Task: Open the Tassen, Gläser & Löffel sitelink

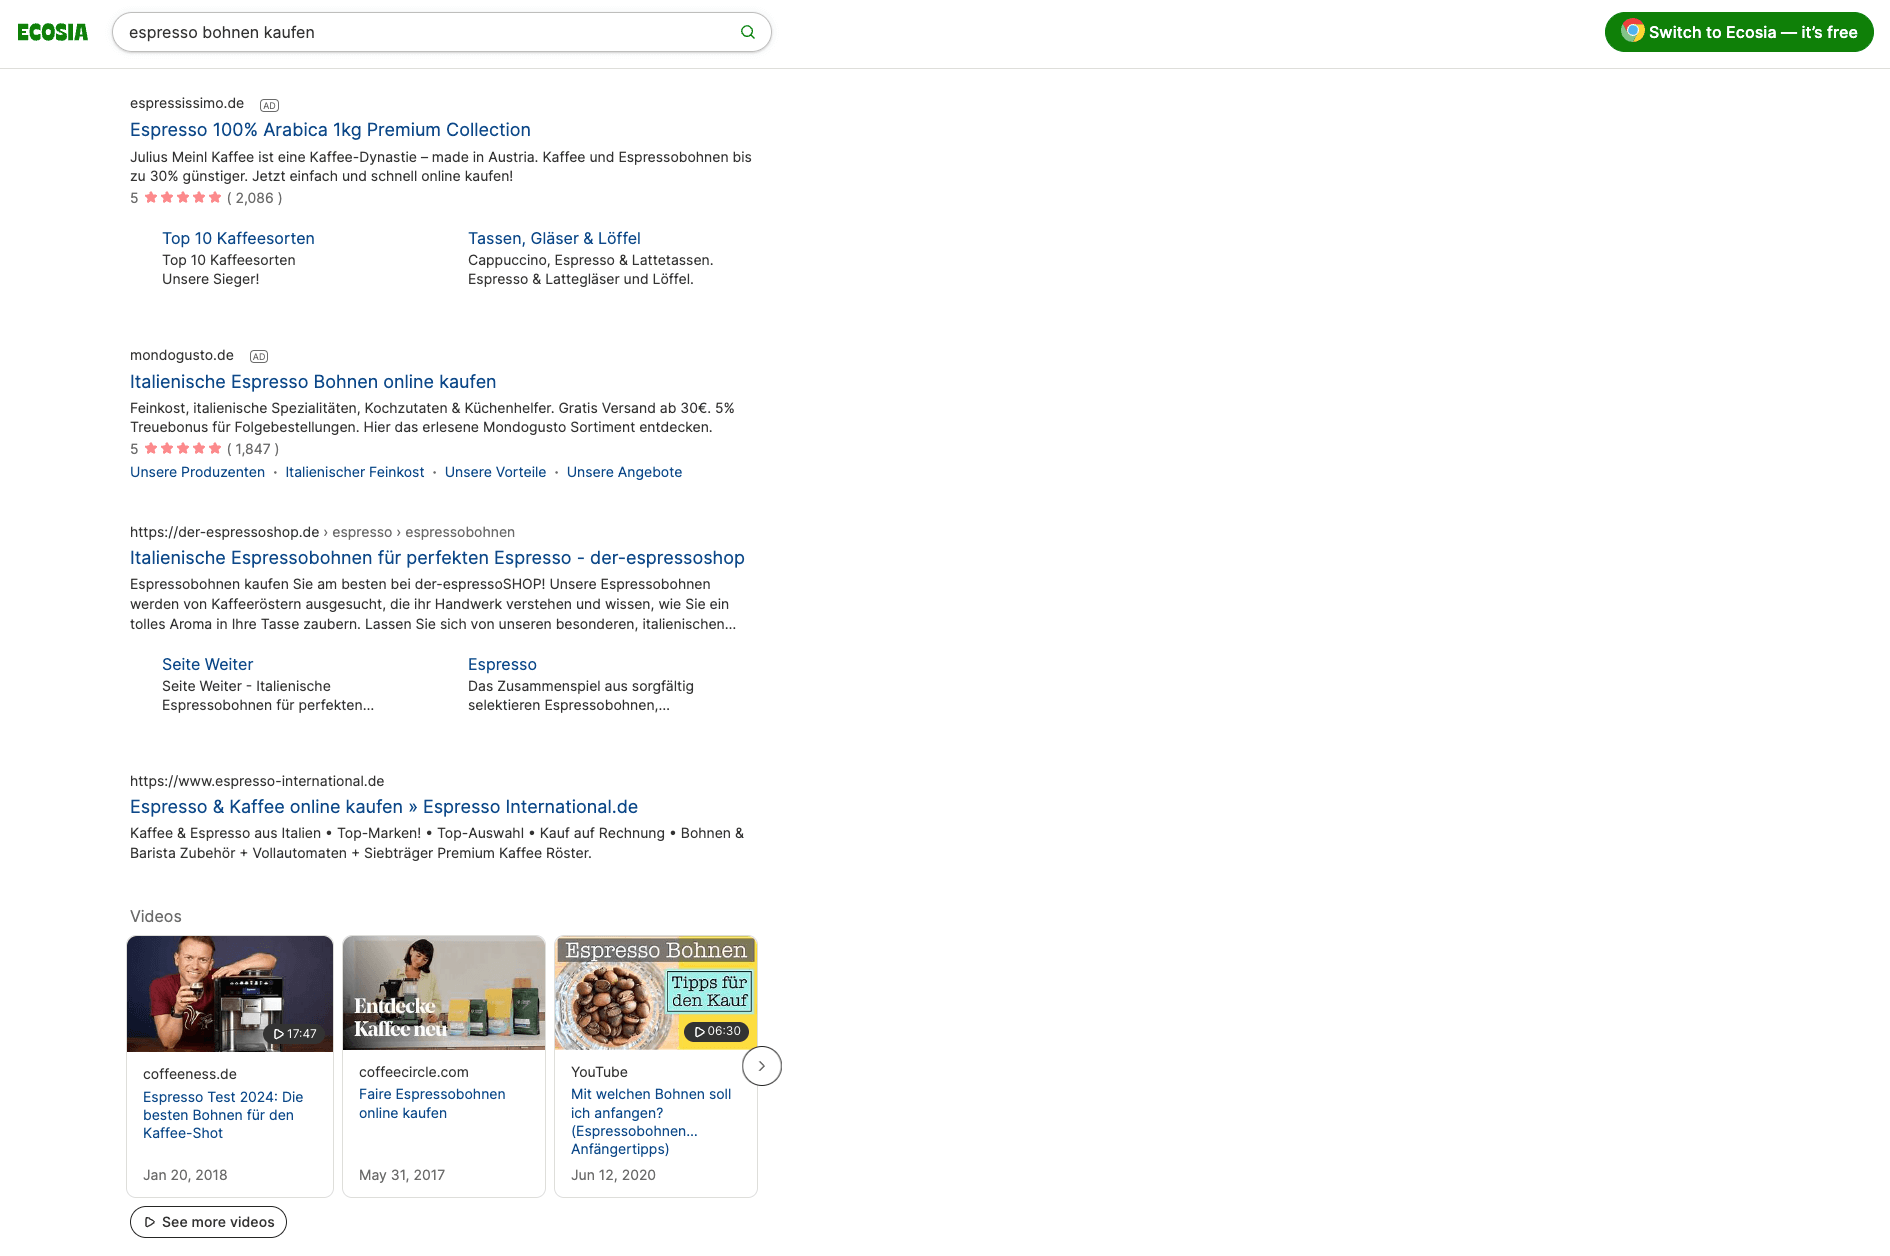Action: 554,238
